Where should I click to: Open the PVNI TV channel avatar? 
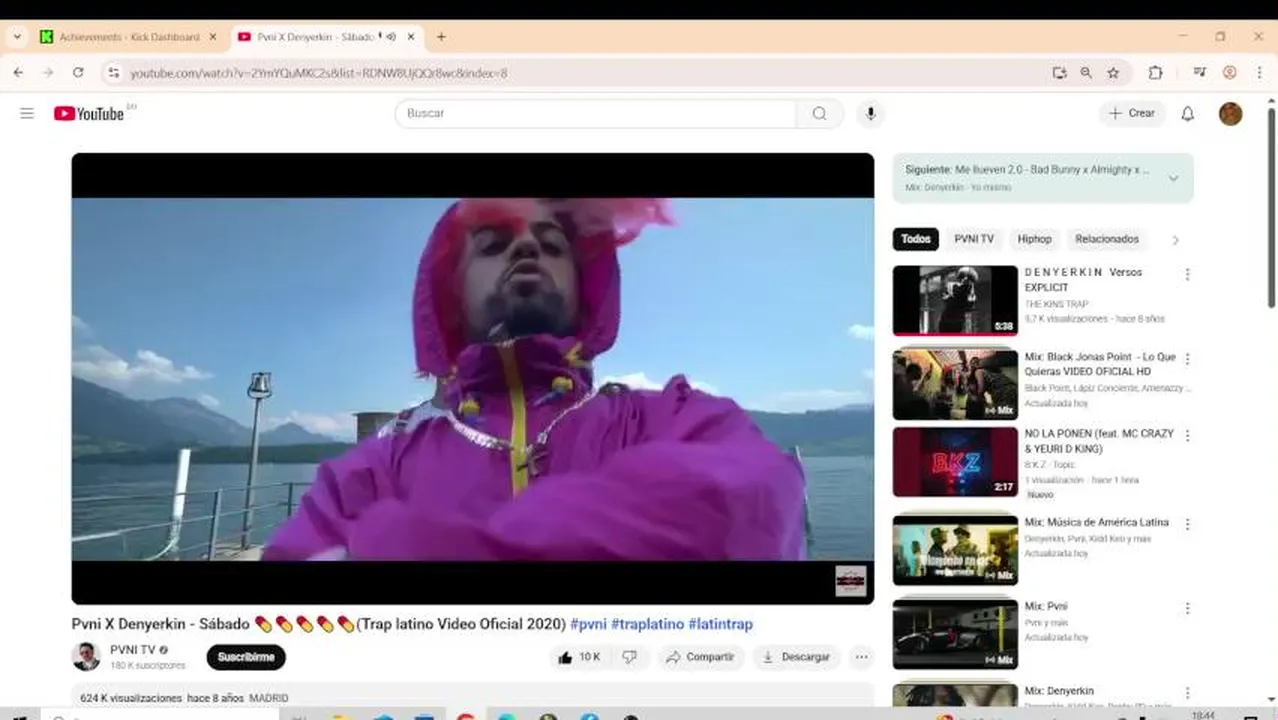click(x=86, y=657)
